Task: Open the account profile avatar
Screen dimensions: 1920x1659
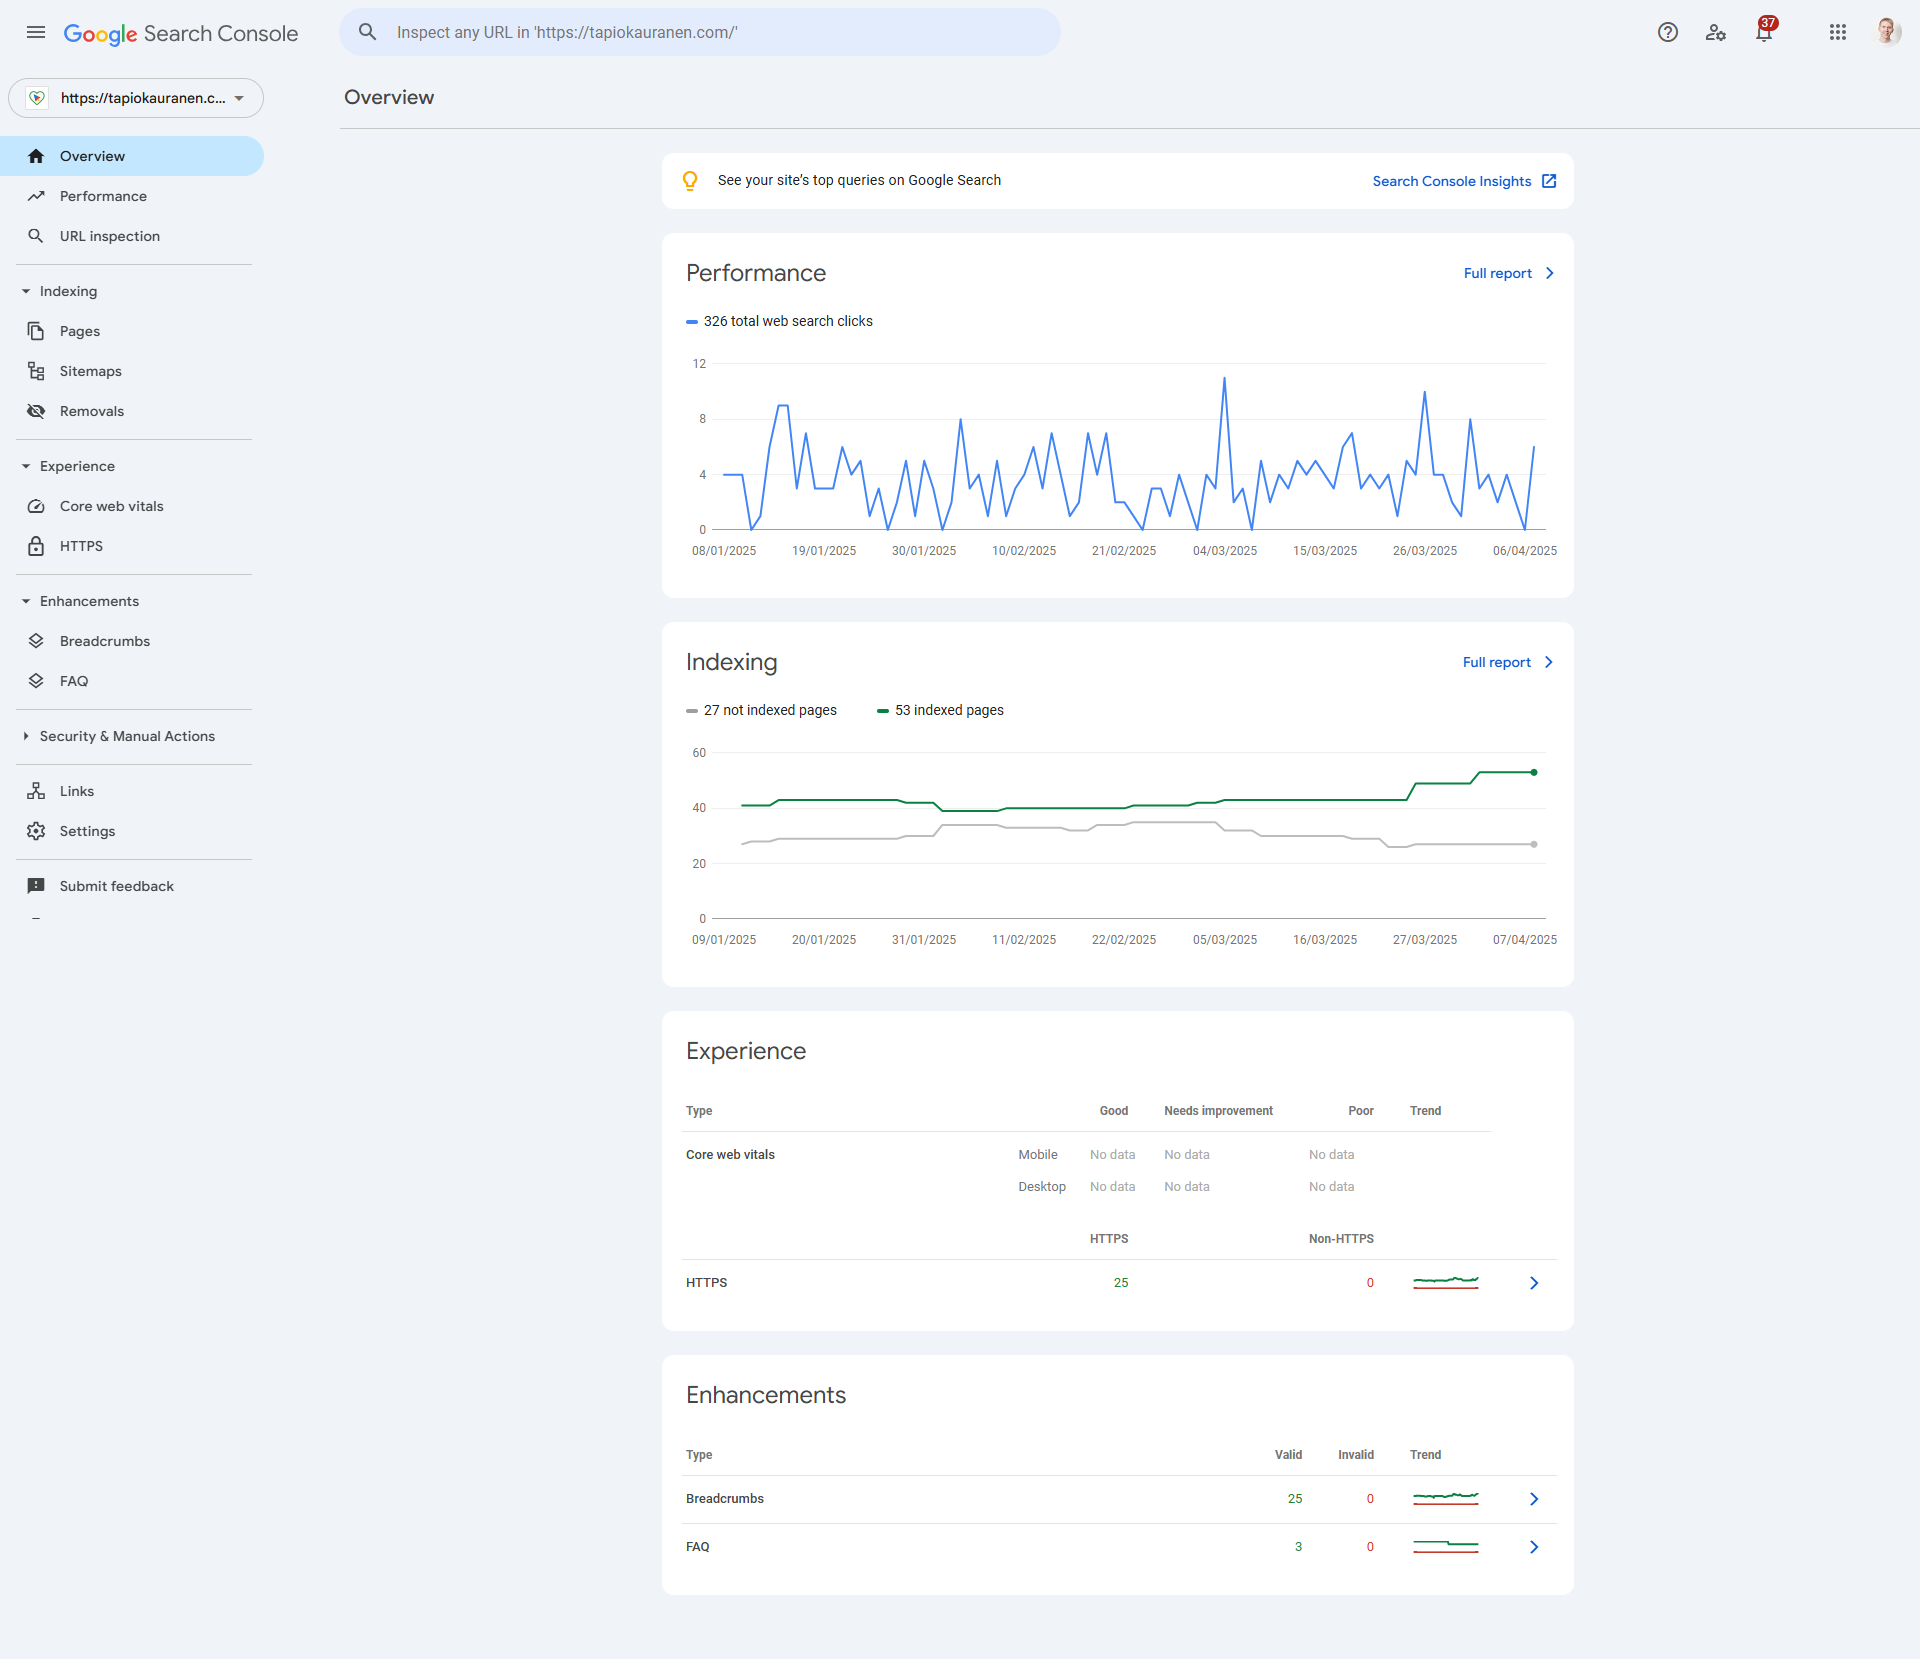Action: 1887,32
